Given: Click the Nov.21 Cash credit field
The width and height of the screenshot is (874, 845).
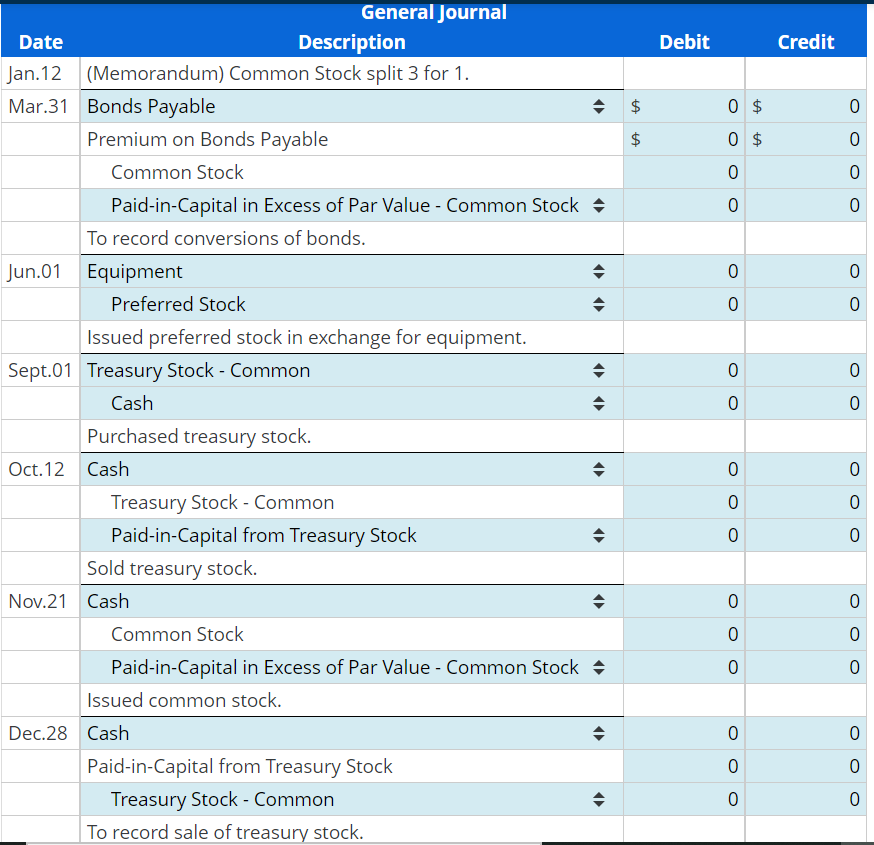Looking at the screenshot, I should (806, 601).
